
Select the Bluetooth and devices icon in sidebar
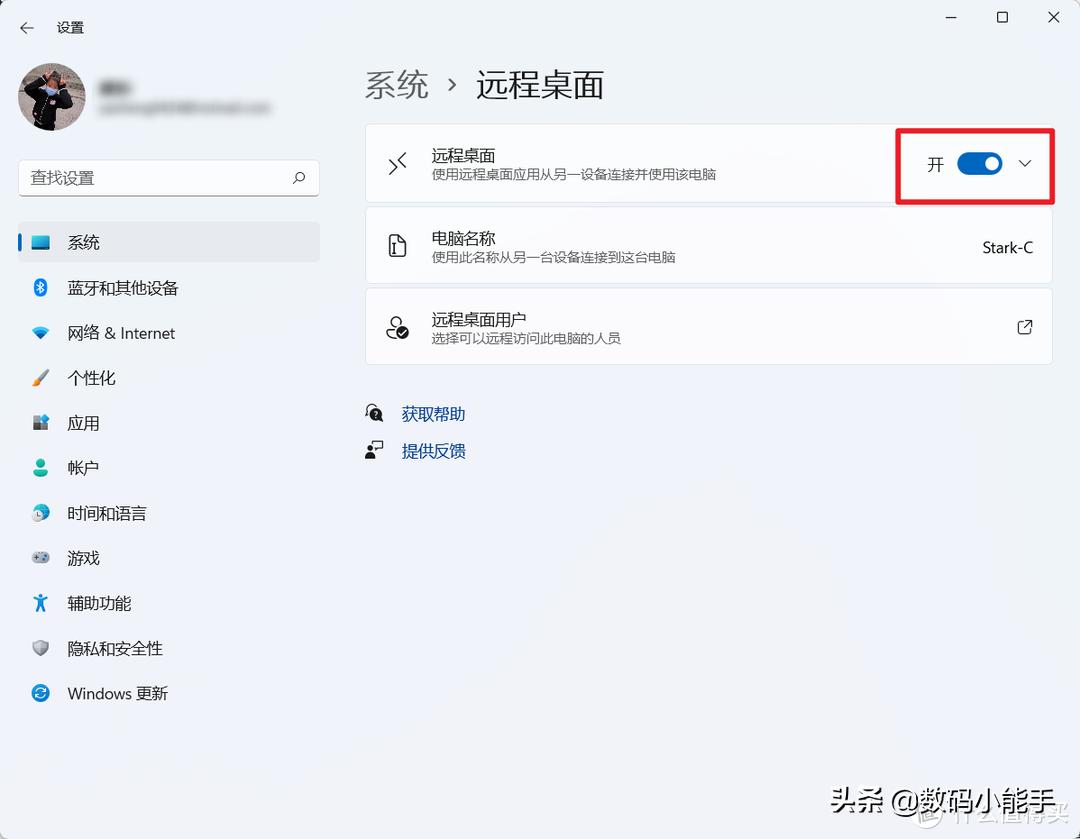click(40, 288)
